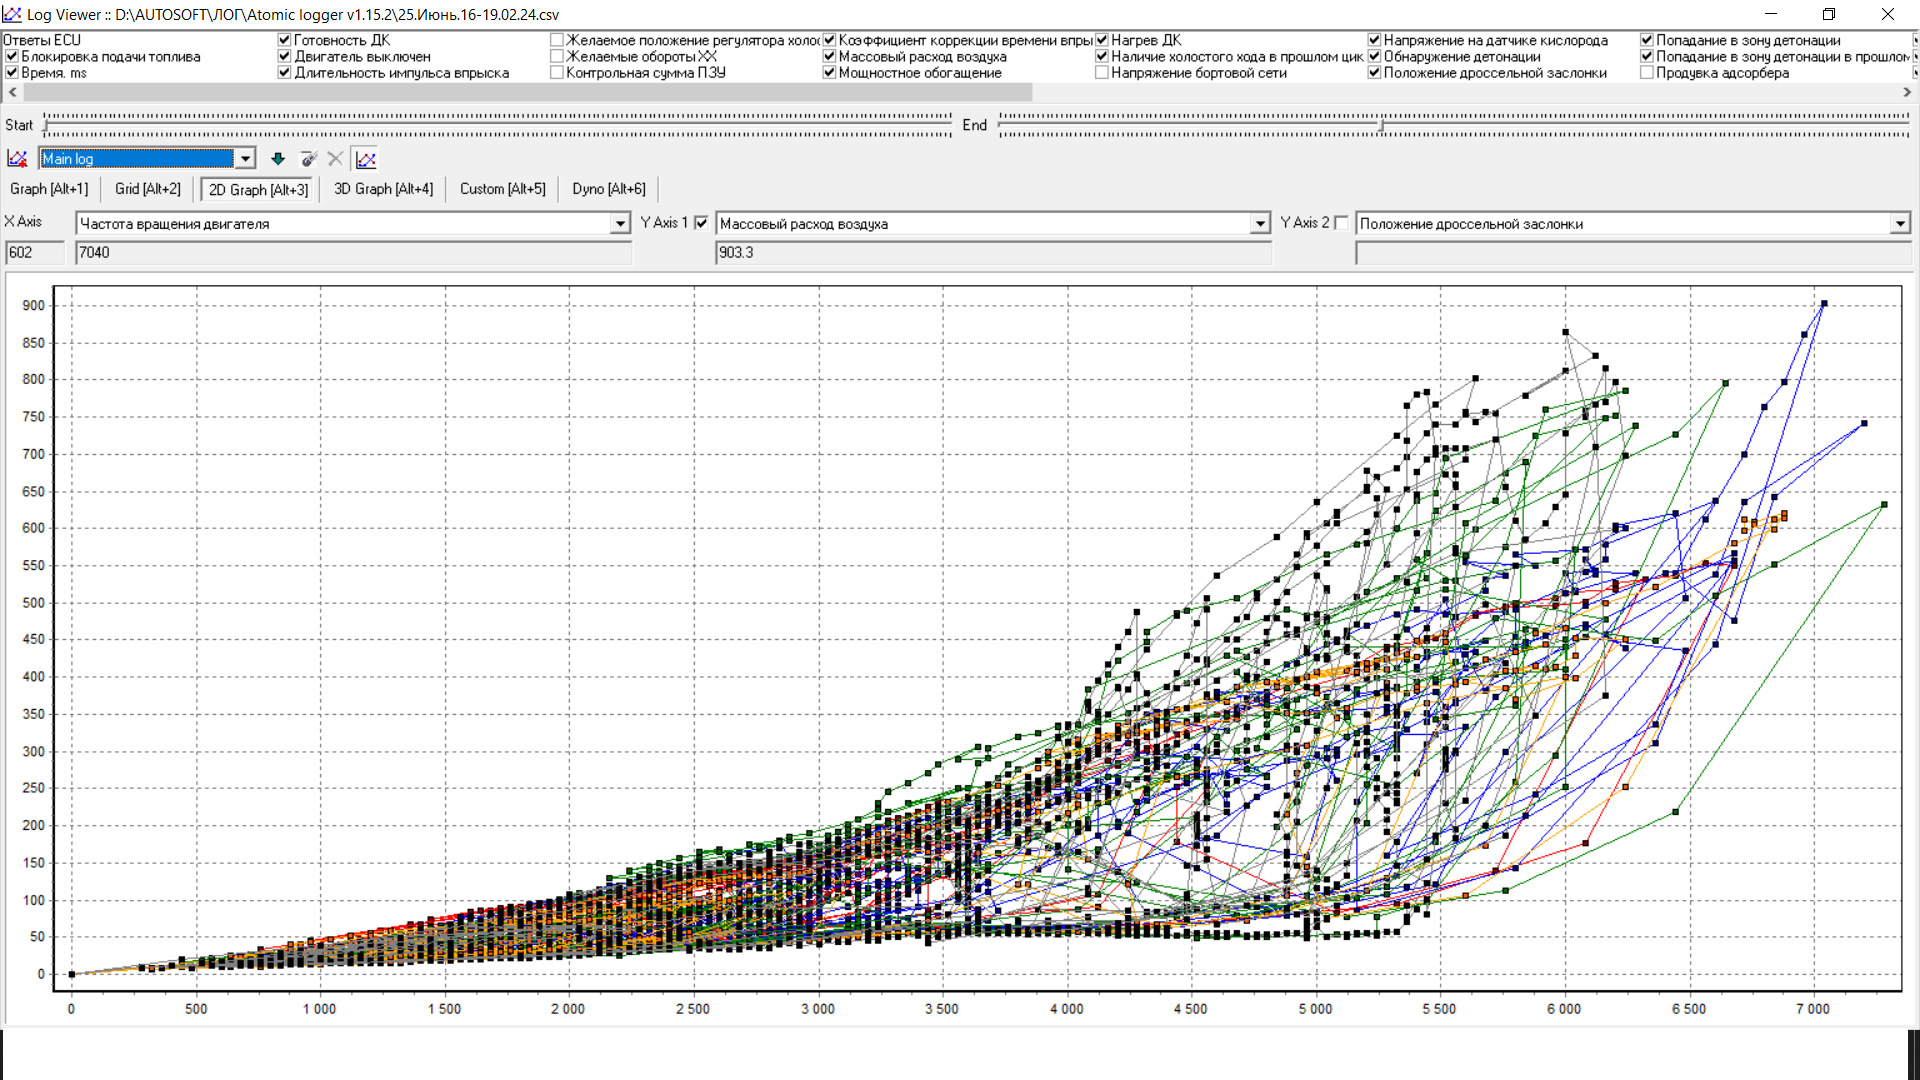Open the Main log dropdown
1920x1080 pixels.
245,159
